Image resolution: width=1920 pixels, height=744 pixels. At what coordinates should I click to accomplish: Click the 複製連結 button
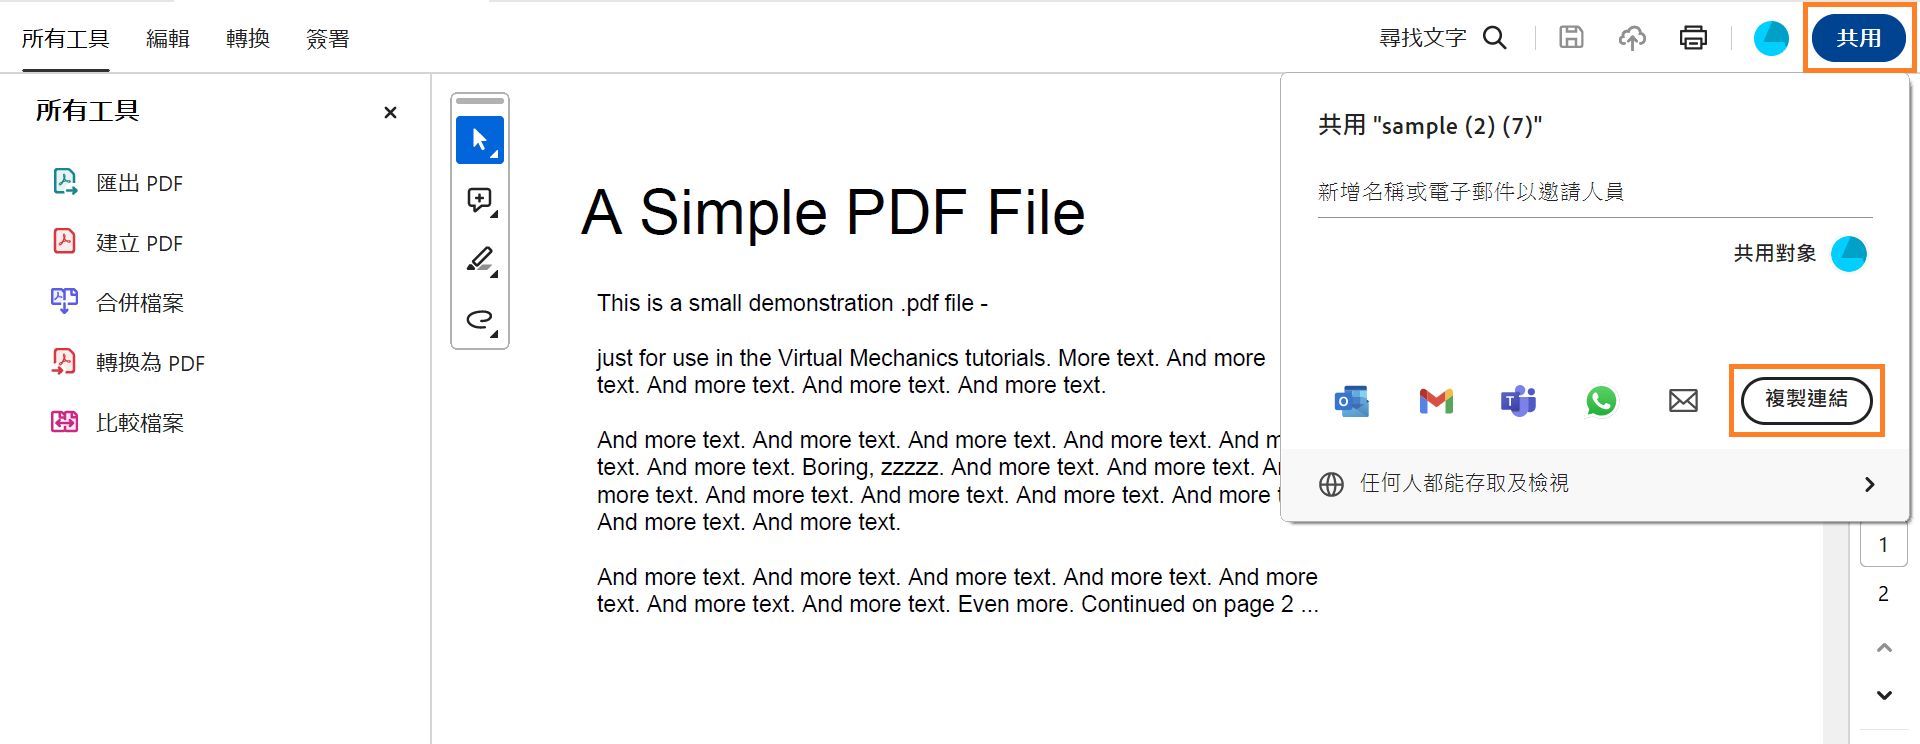(1806, 400)
